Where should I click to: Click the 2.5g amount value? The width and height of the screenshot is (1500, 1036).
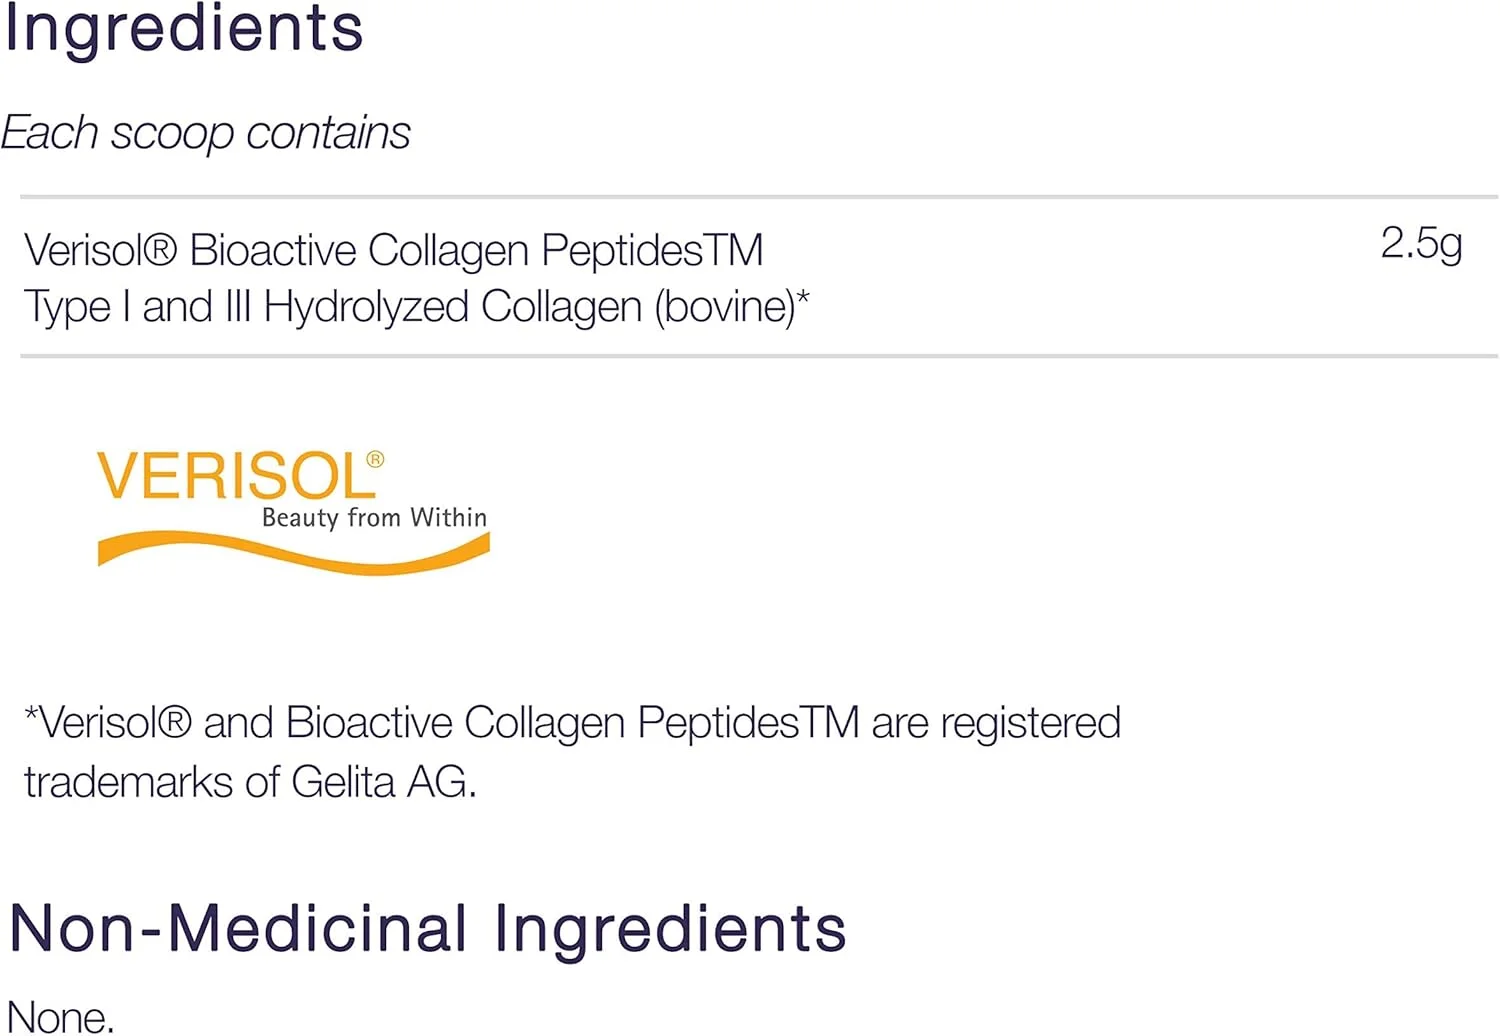(x=1421, y=243)
